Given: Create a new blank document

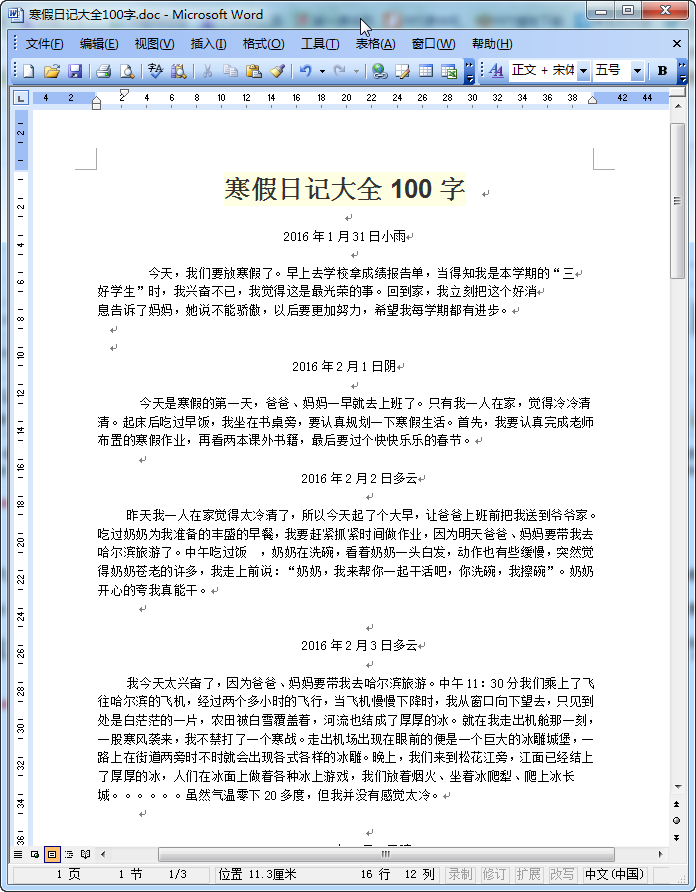Looking at the screenshot, I should 28,71.
